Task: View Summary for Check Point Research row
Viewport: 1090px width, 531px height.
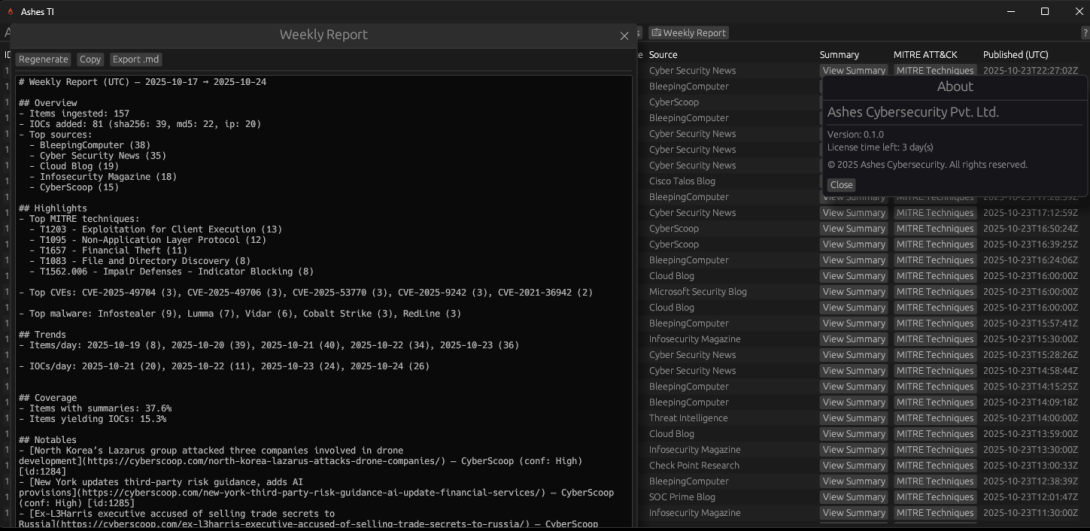Action: coord(853,466)
